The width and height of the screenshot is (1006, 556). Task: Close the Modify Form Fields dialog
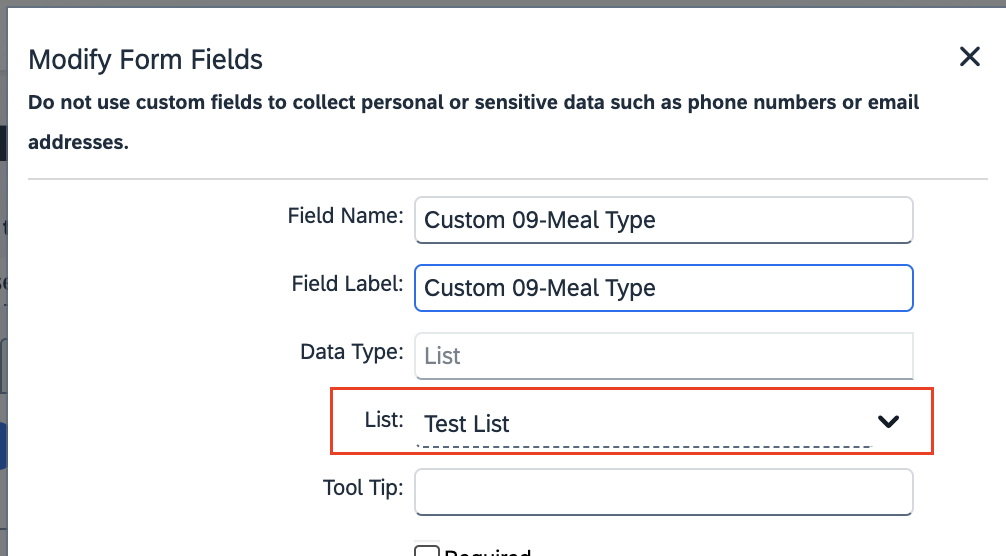969,57
